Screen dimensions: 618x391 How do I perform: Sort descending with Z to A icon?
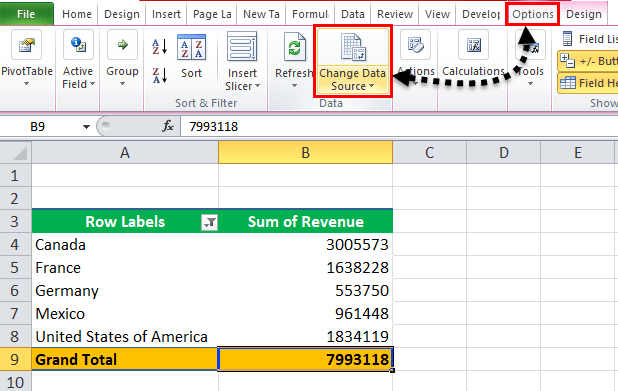coord(160,75)
